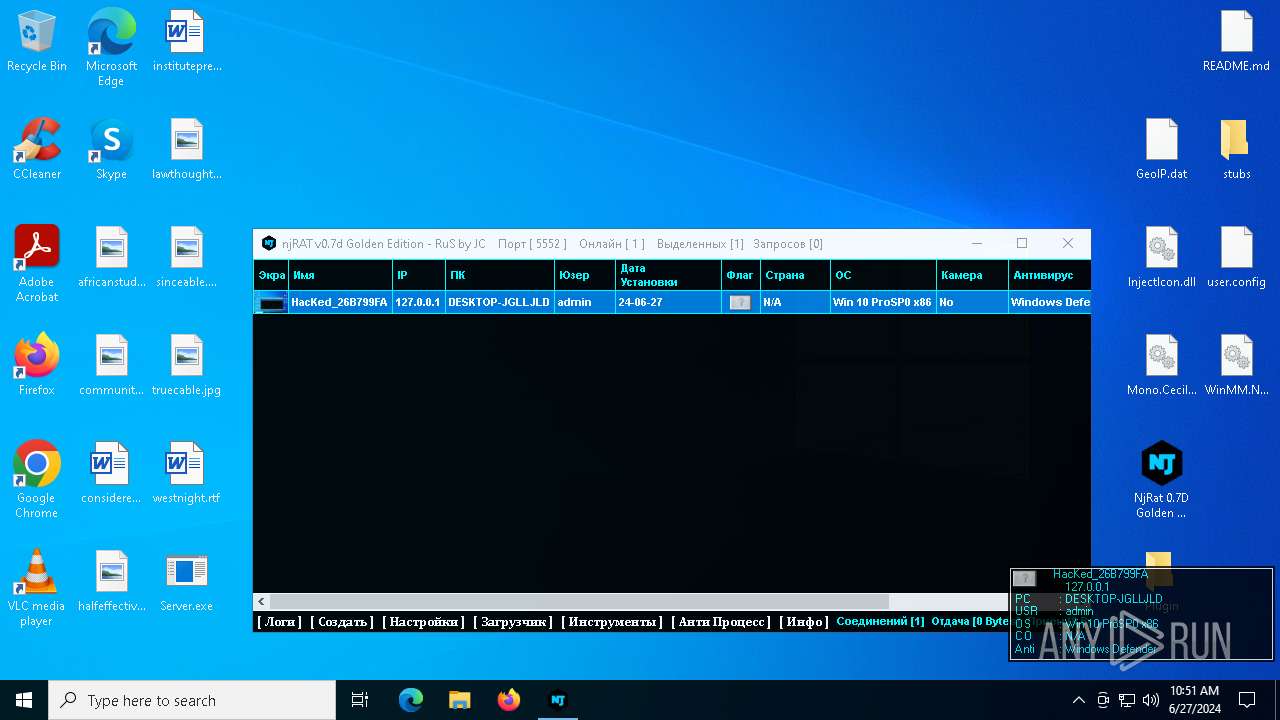This screenshot has height=720, width=1280.
Task: Open the [Создать] menu item
Action: click(x=342, y=622)
